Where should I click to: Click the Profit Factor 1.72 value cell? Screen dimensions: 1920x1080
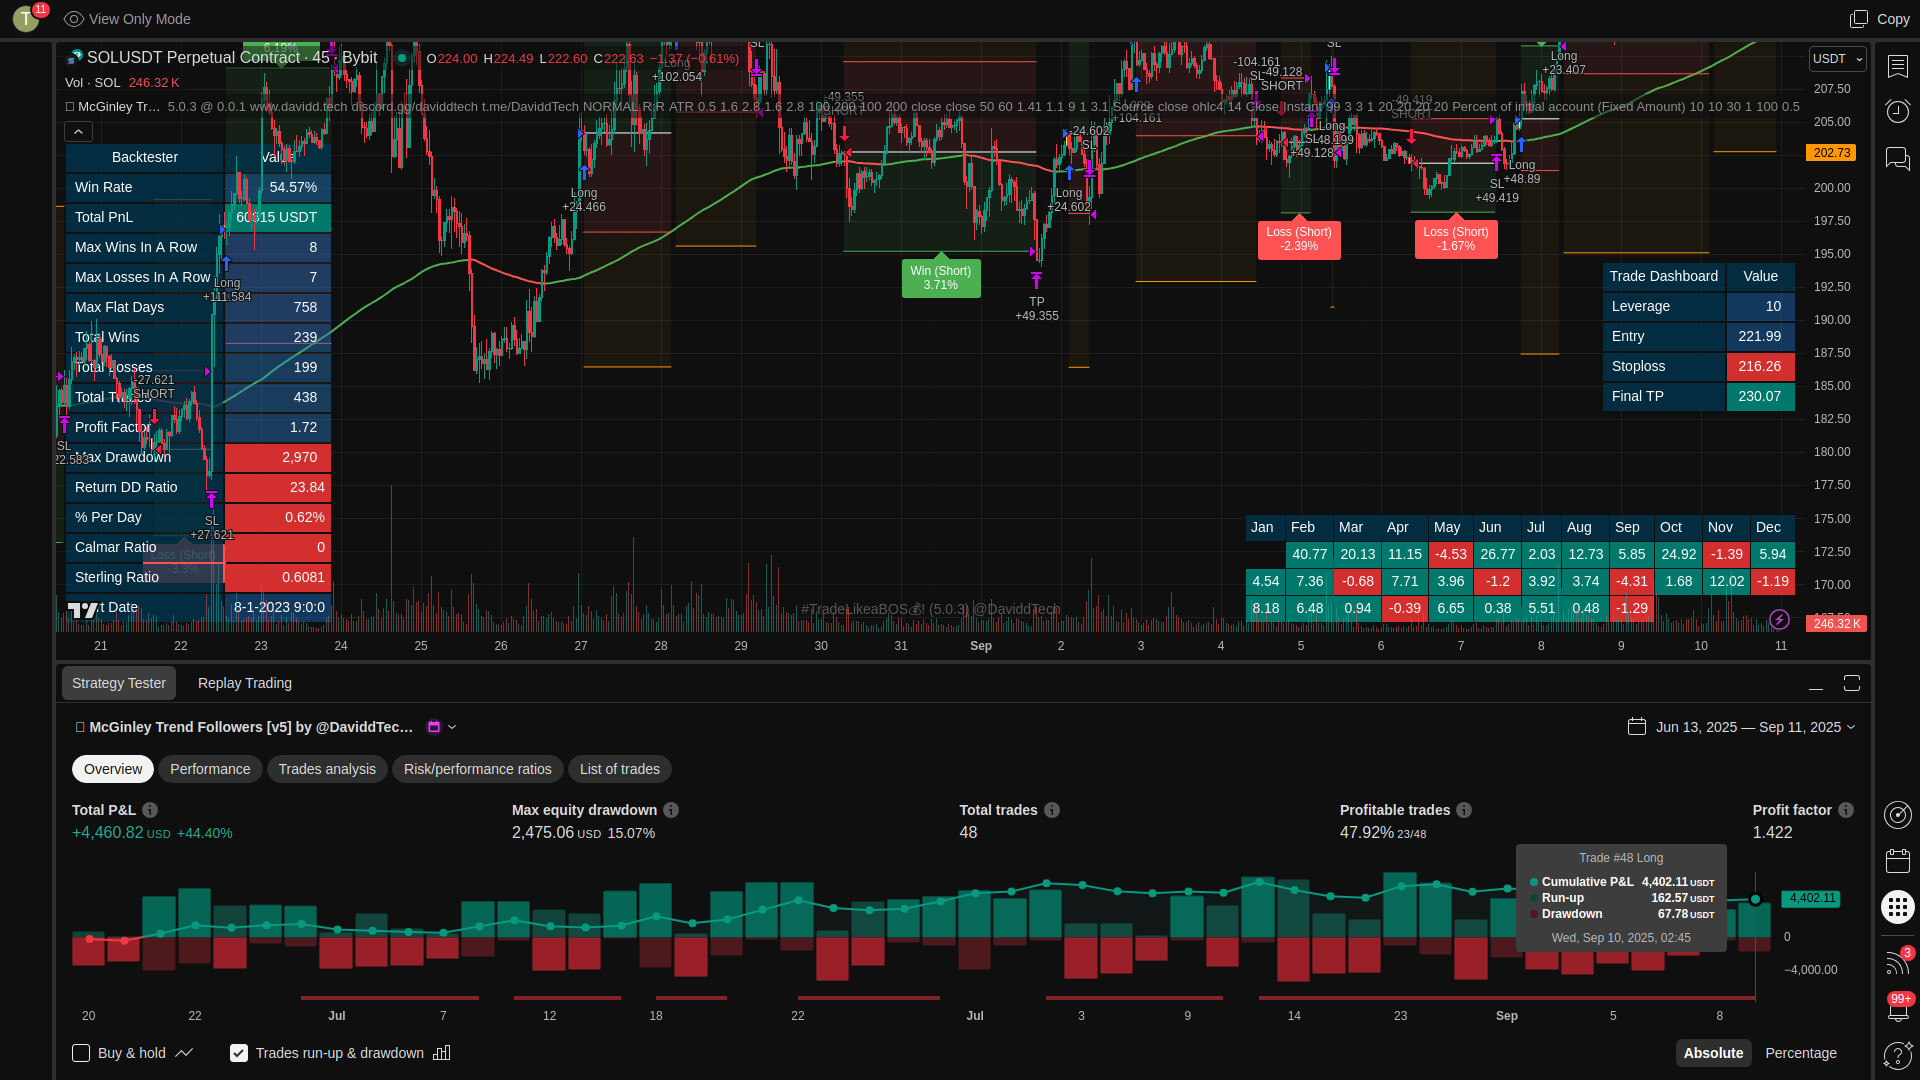[x=278, y=427]
